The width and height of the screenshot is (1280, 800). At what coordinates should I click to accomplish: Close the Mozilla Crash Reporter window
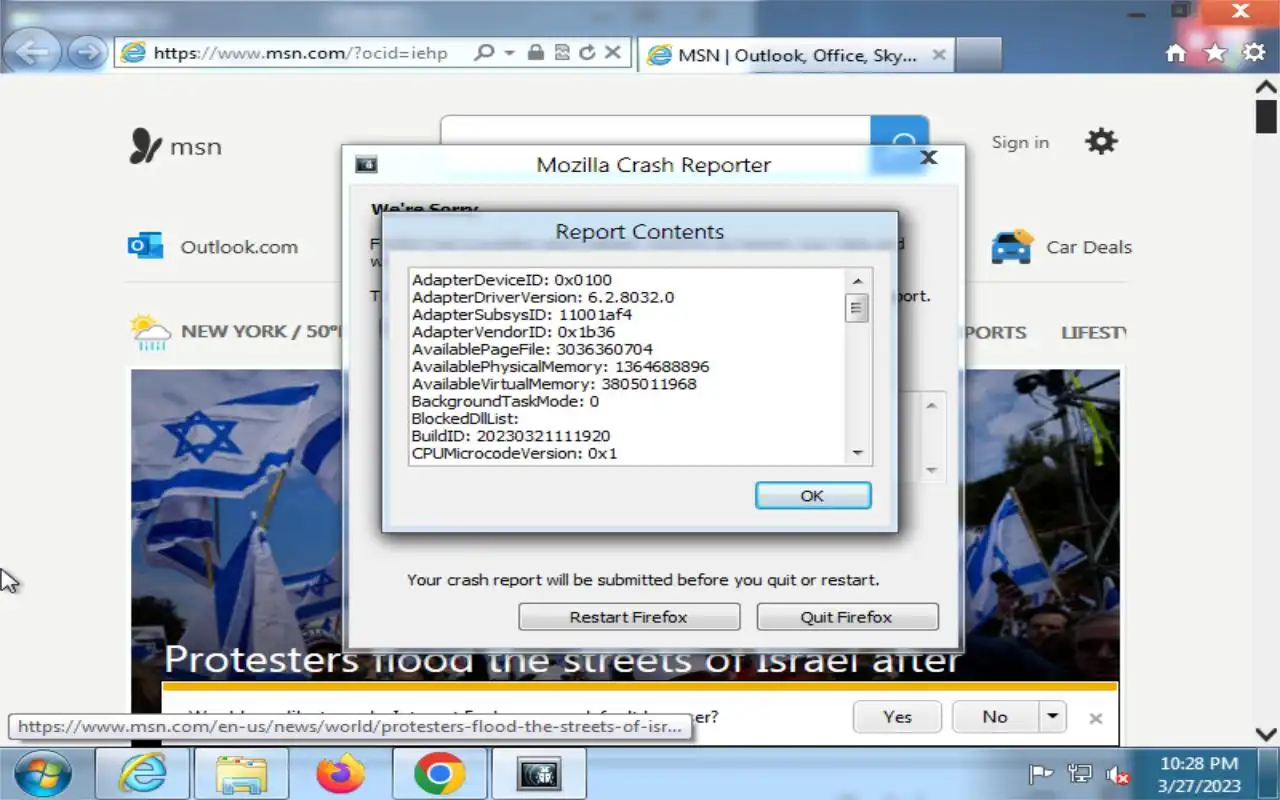click(928, 158)
